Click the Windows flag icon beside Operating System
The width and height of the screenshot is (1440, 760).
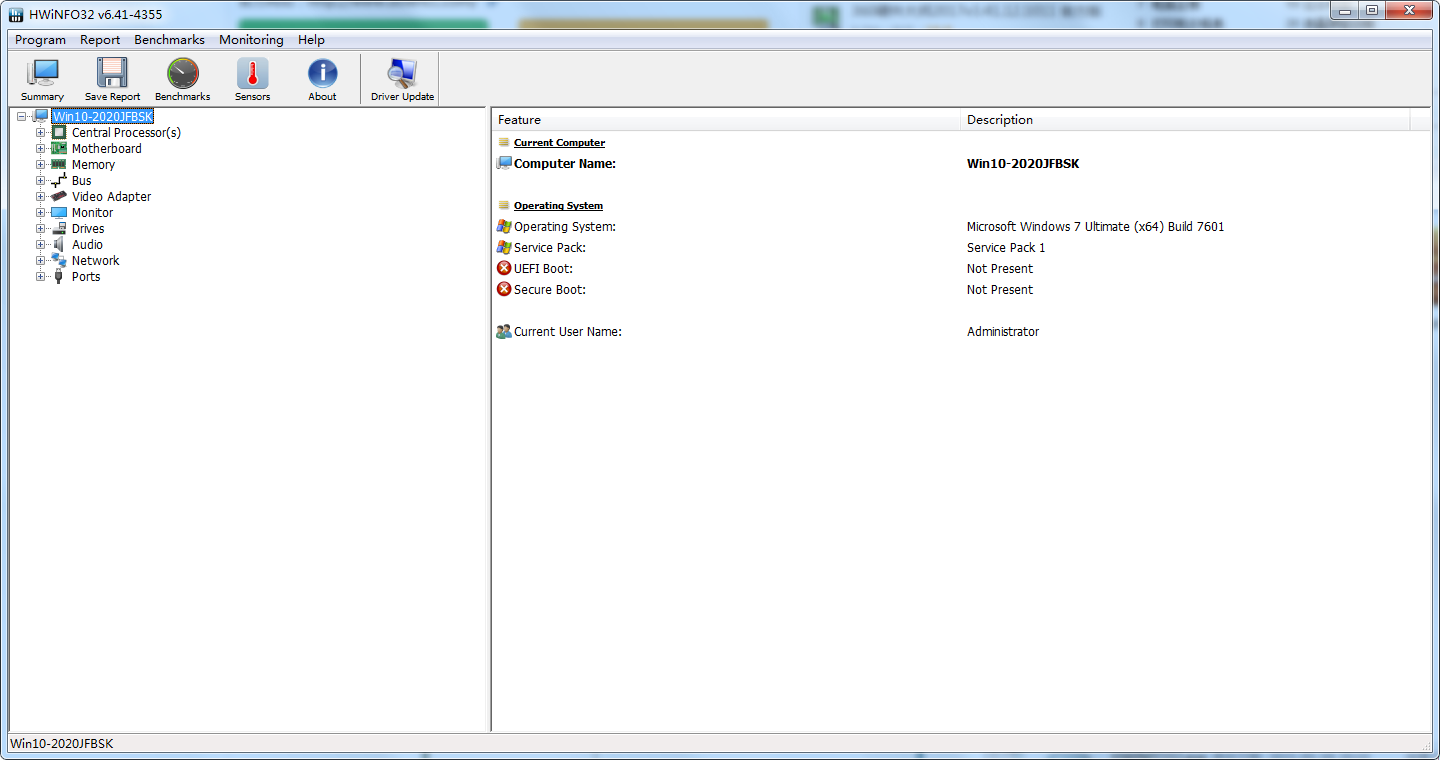point(504,226)
